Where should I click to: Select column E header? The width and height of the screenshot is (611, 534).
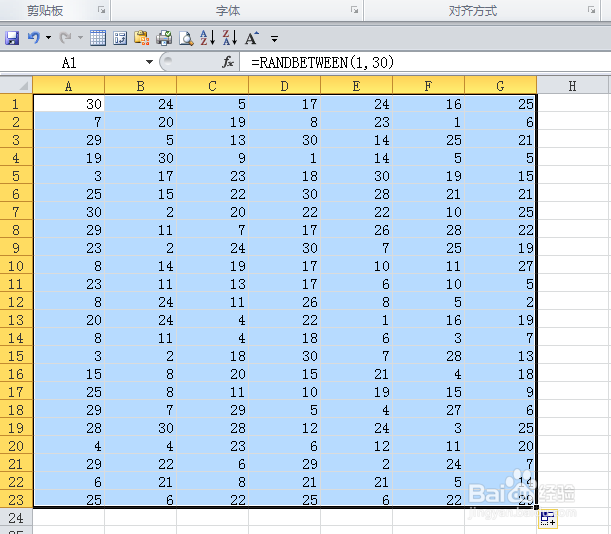tap(356, 85)
